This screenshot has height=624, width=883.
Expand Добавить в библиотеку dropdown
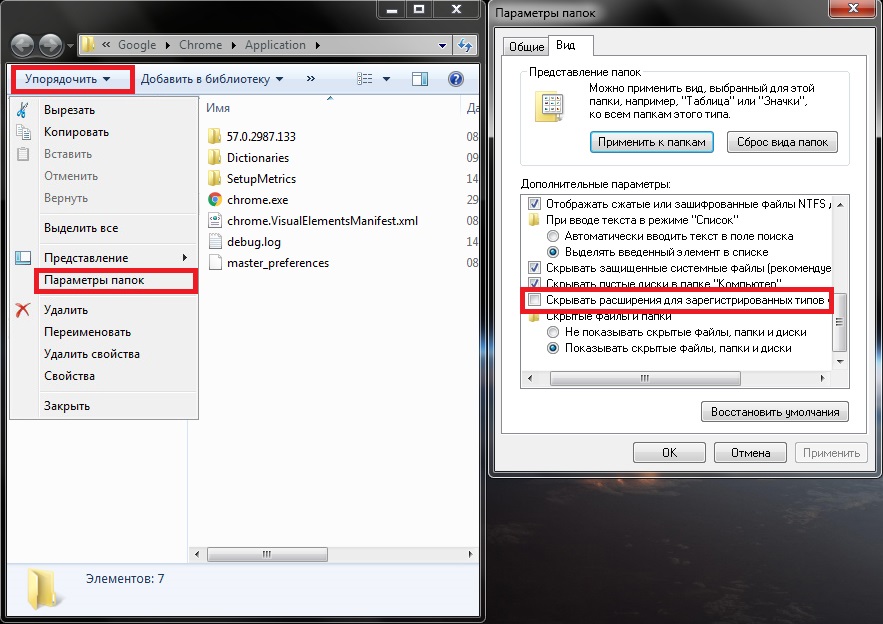[212, 79]
